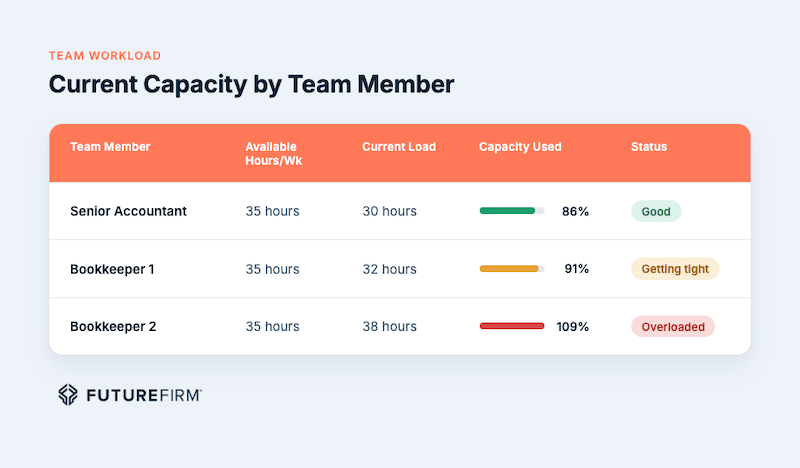This screenshot has height=468, width=800.
Task: Select the Capacity Used column header
Action: [x=520, y=147]
